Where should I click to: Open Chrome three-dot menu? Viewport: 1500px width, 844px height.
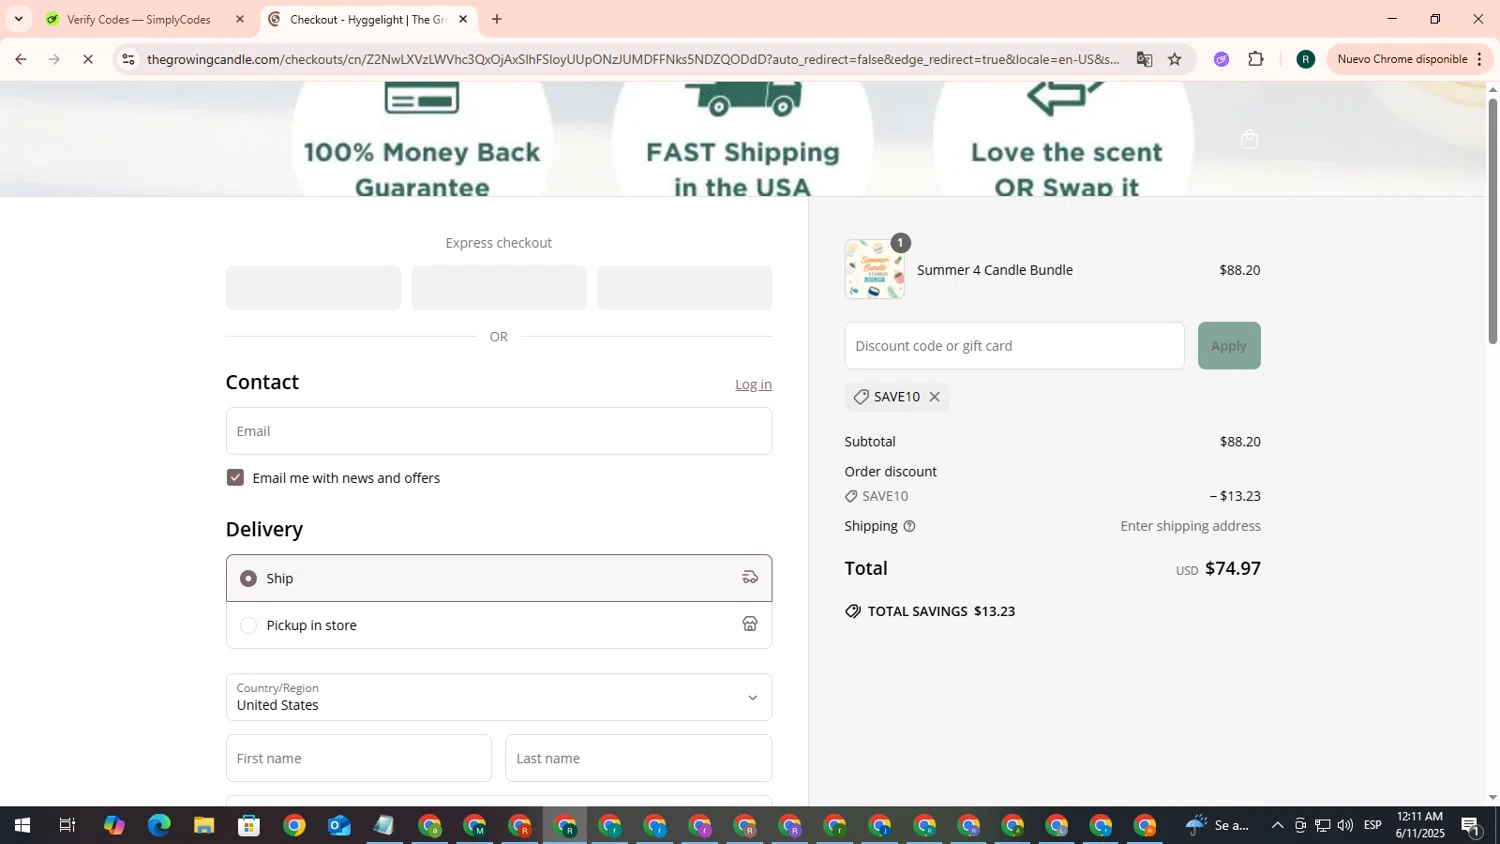point(1479,59)
